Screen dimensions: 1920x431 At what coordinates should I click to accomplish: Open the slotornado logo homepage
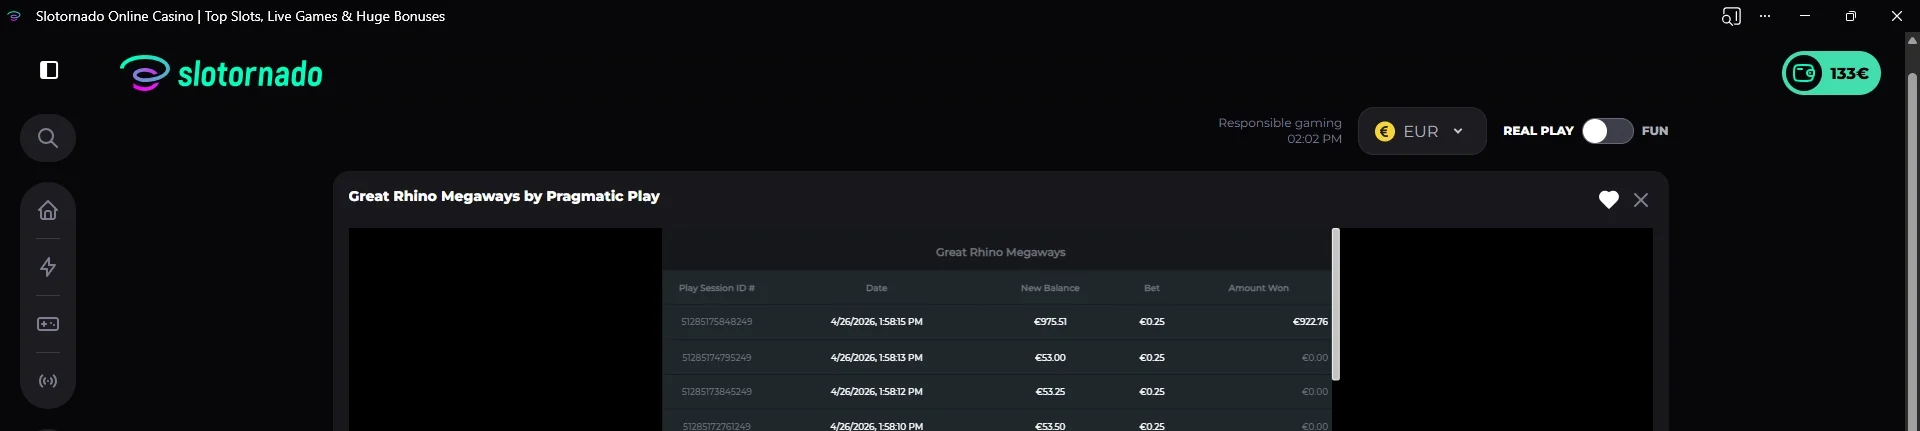pyautogui.click(x=221, y=73)
